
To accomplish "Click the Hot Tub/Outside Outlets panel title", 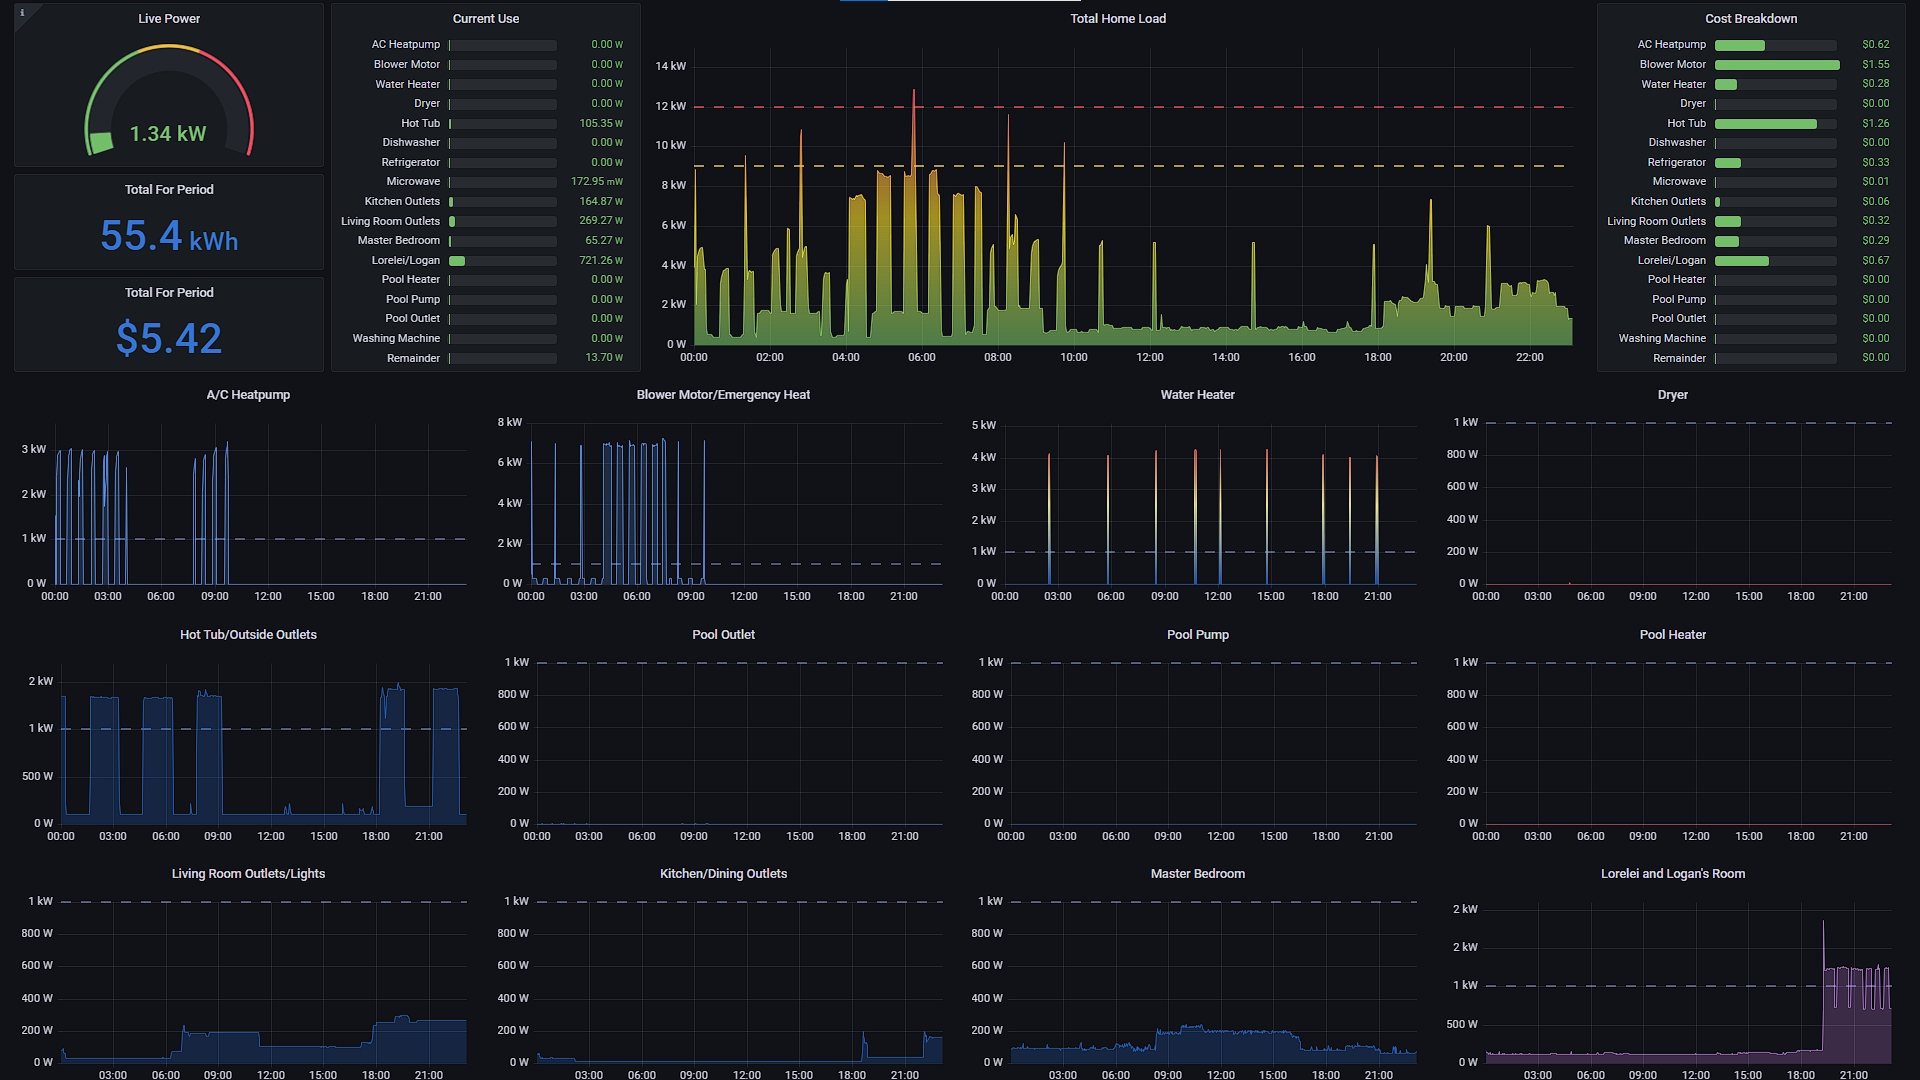I will coord(248,635).
